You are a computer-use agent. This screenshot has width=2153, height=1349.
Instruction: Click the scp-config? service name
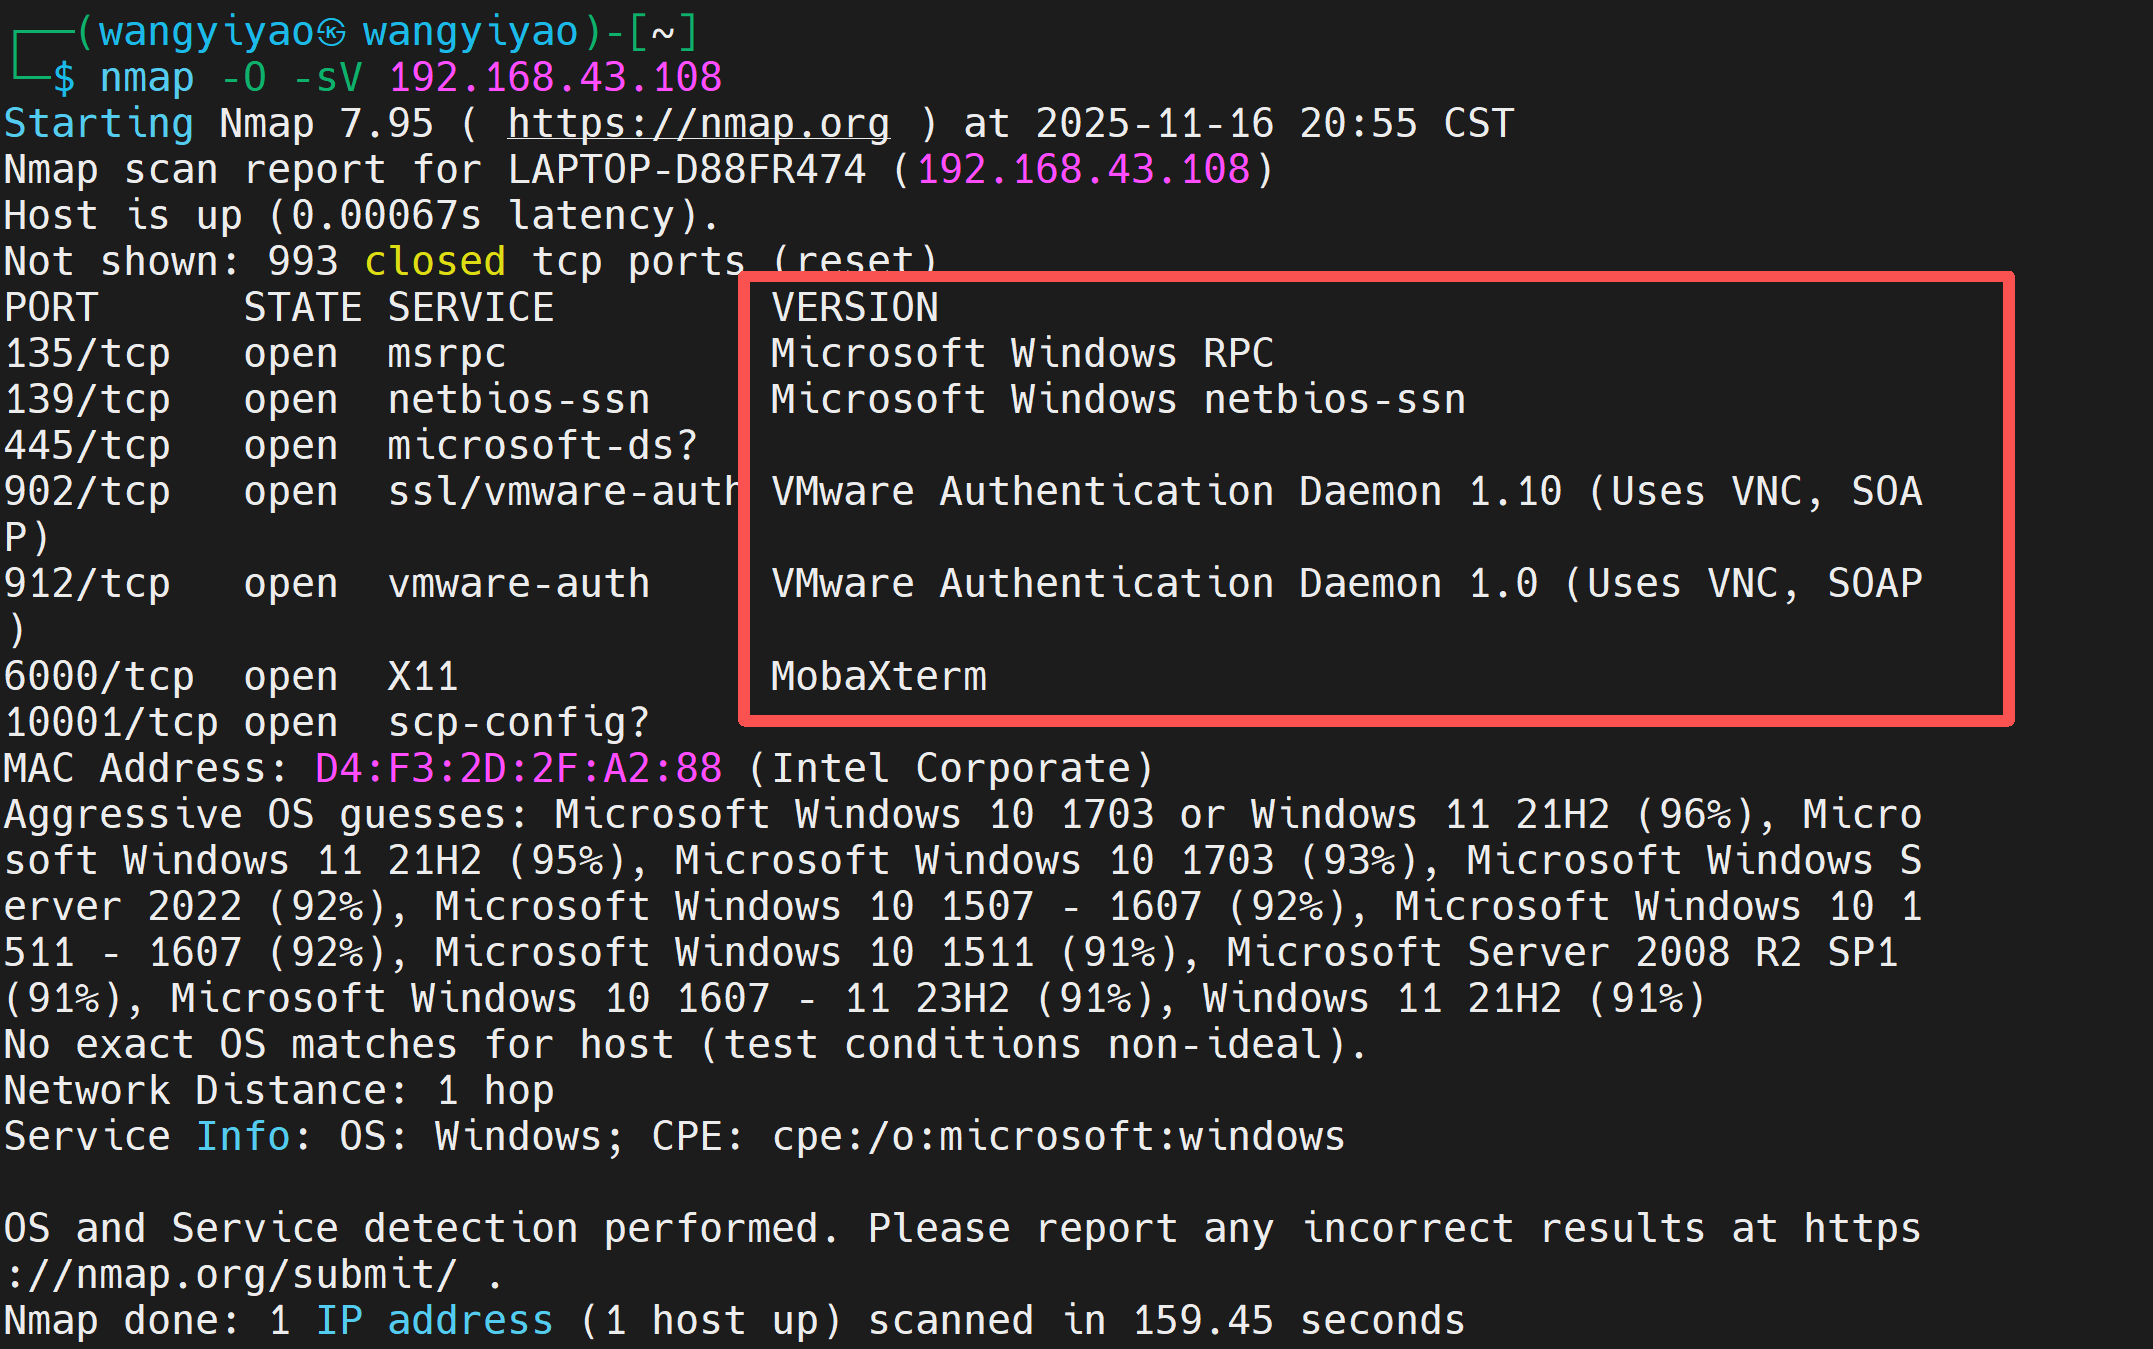518,723
